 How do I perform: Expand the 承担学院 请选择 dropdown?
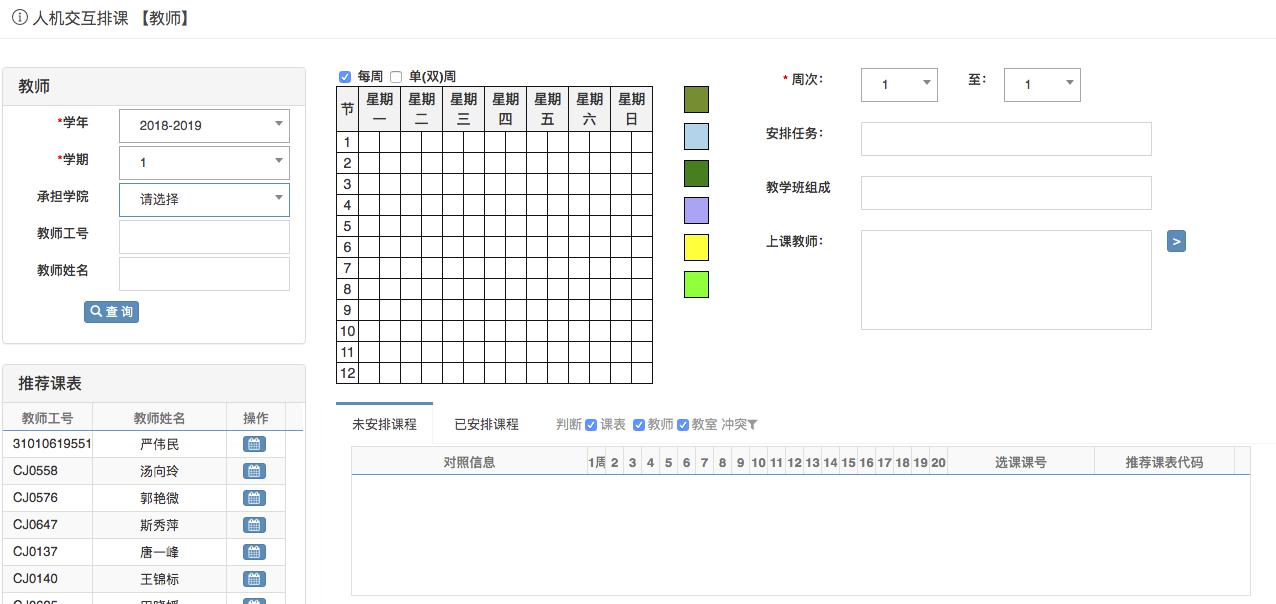203,199
